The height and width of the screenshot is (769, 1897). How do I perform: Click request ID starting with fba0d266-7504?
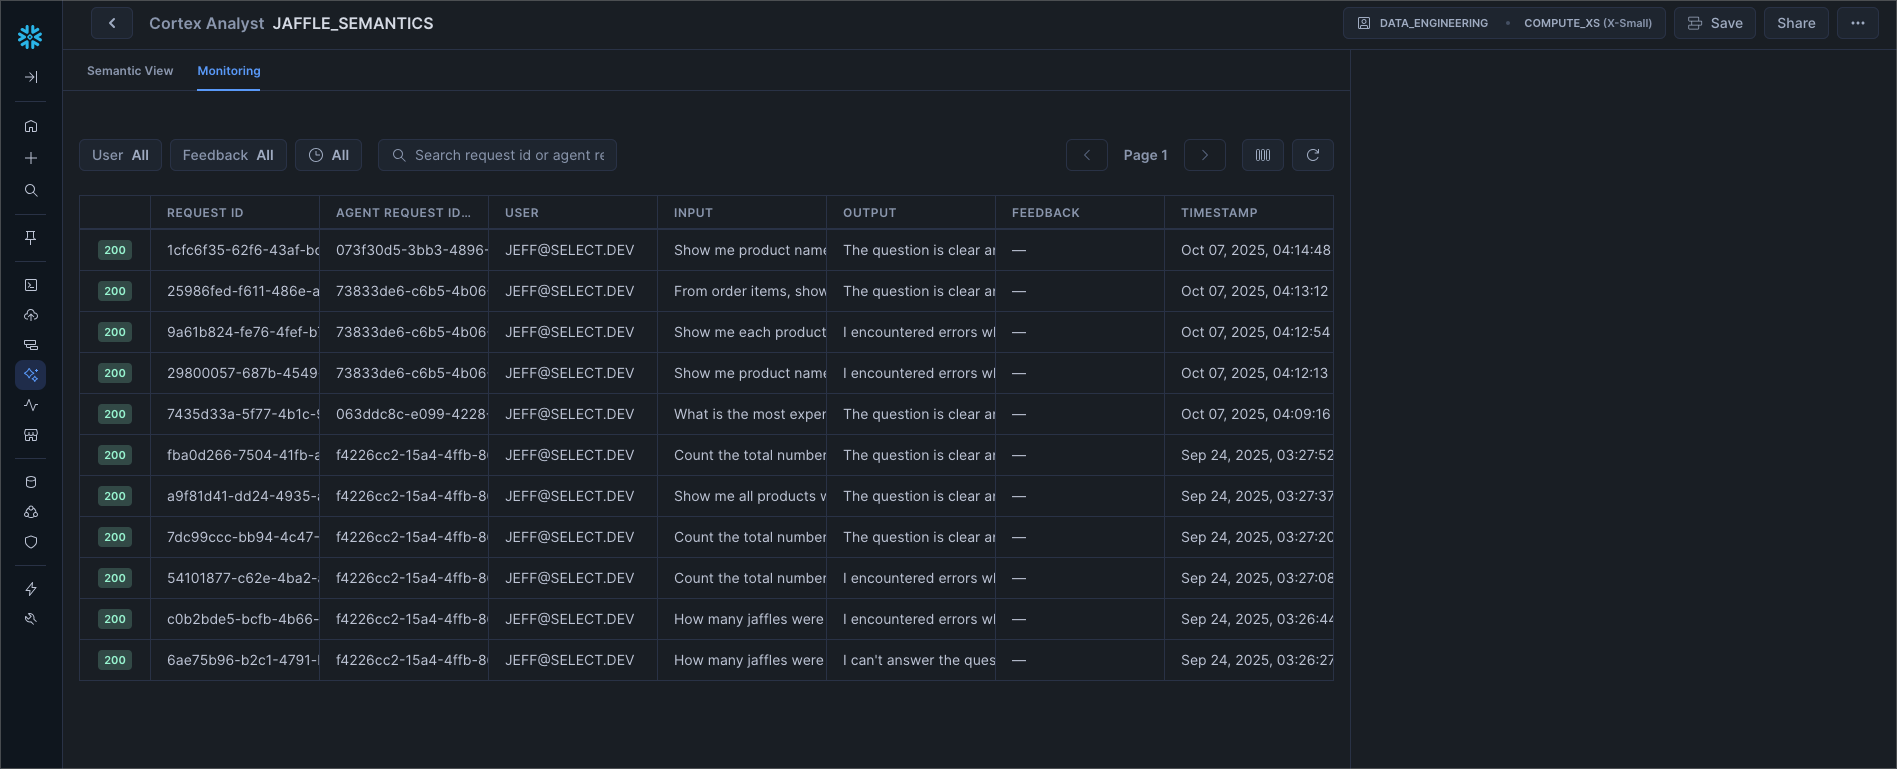[243, 455]
